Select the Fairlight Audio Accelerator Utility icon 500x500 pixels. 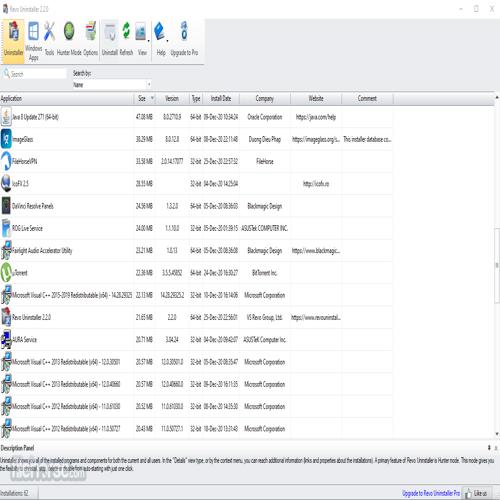pos(6,250)
